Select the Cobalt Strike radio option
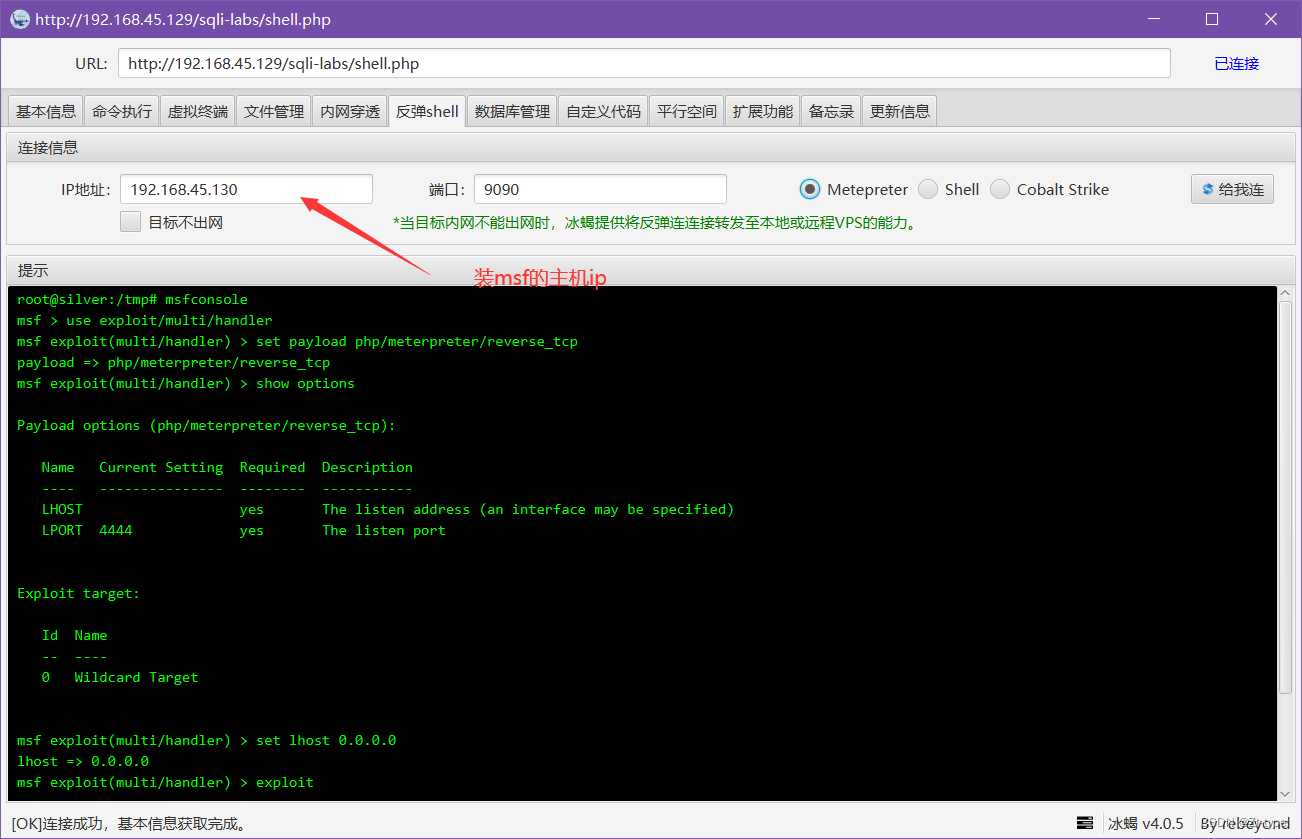The width and height of the screenshot is (1302, 839). [999, 189]
